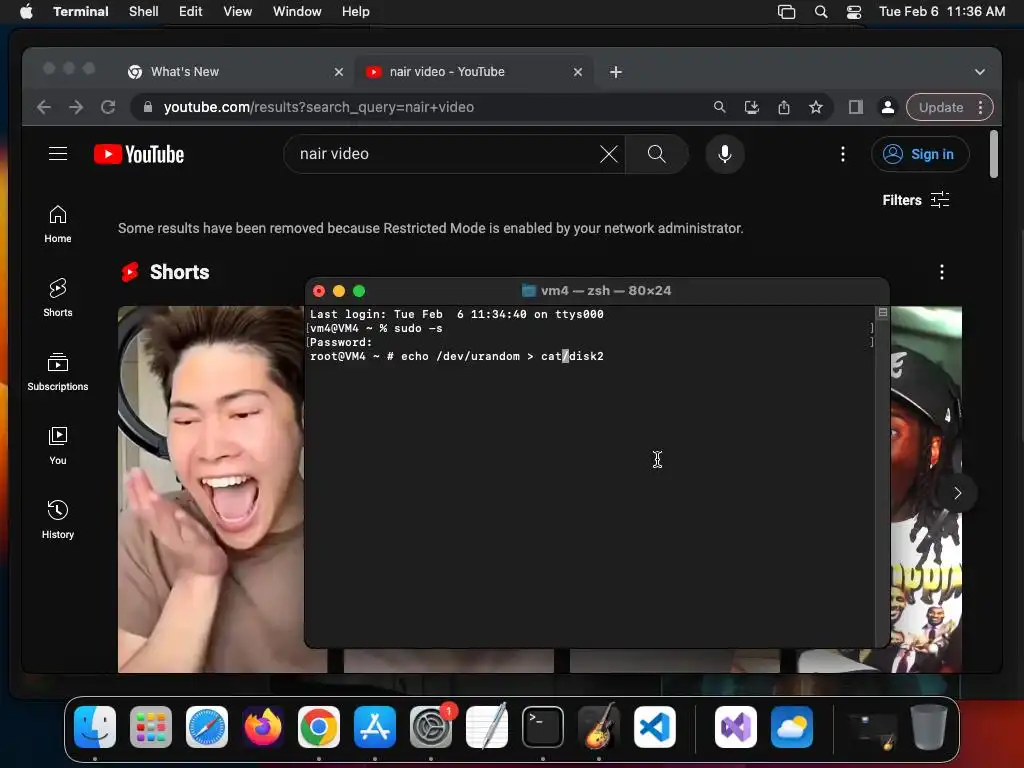
Task: Open TextEdit from the Dock
Action: (x=487, y=726)
